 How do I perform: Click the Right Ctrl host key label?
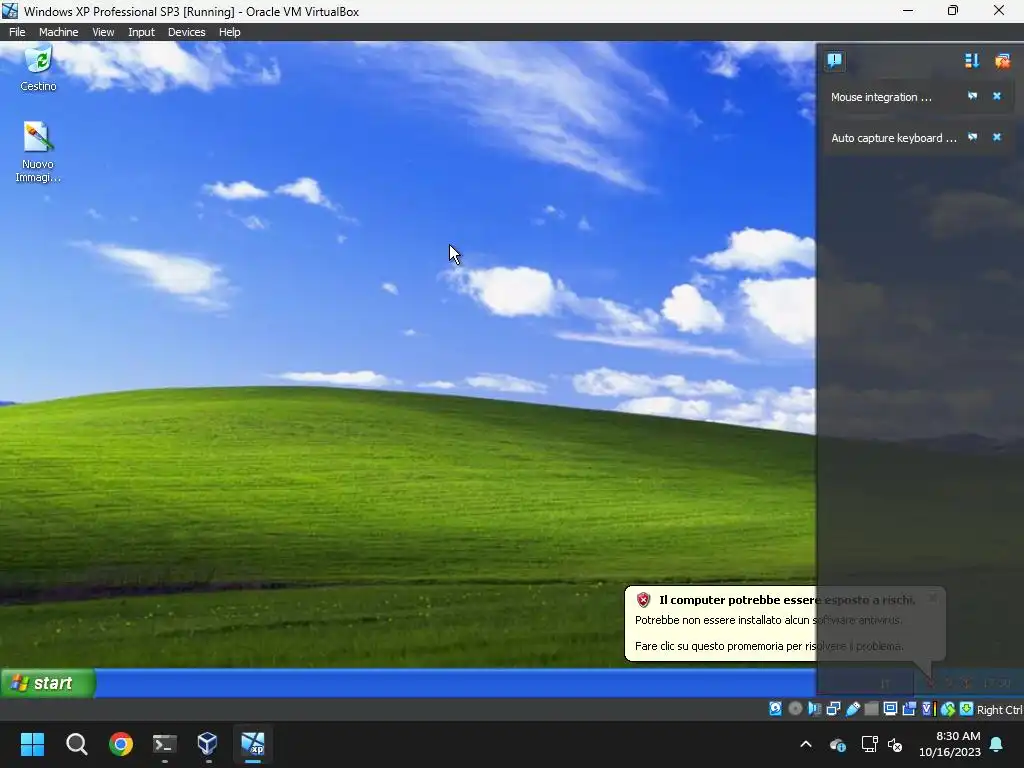pyautogui.click(x=999, y=710)
